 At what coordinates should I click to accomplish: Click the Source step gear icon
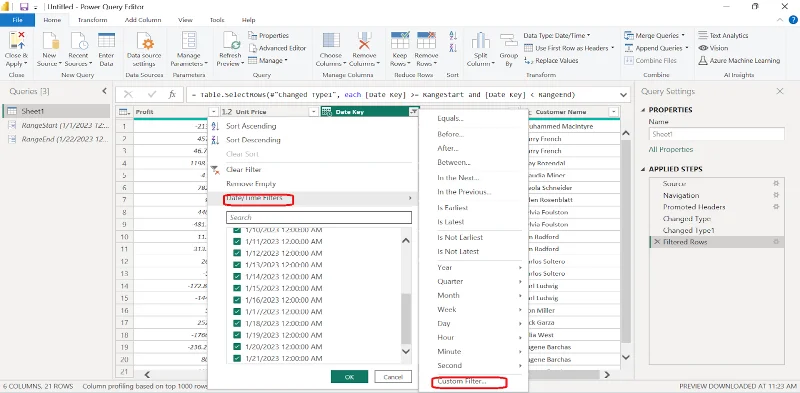point(776,183)
